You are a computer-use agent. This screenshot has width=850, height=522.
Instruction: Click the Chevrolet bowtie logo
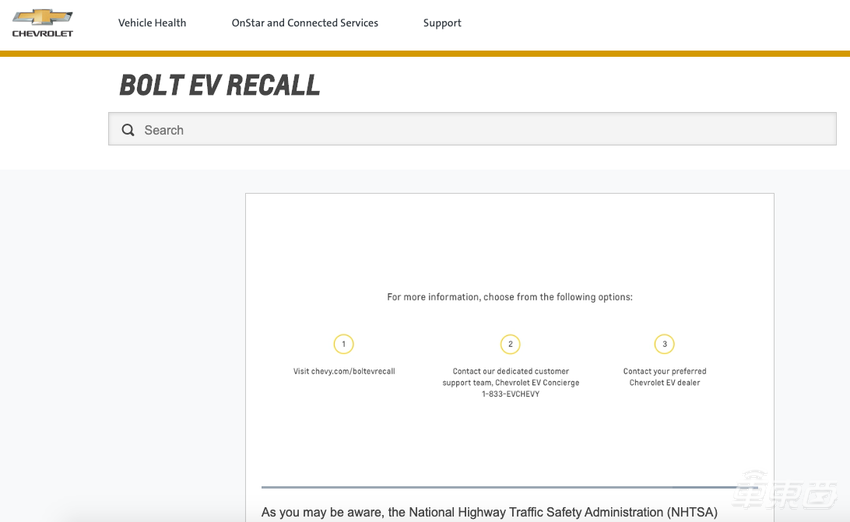[42, 17]
